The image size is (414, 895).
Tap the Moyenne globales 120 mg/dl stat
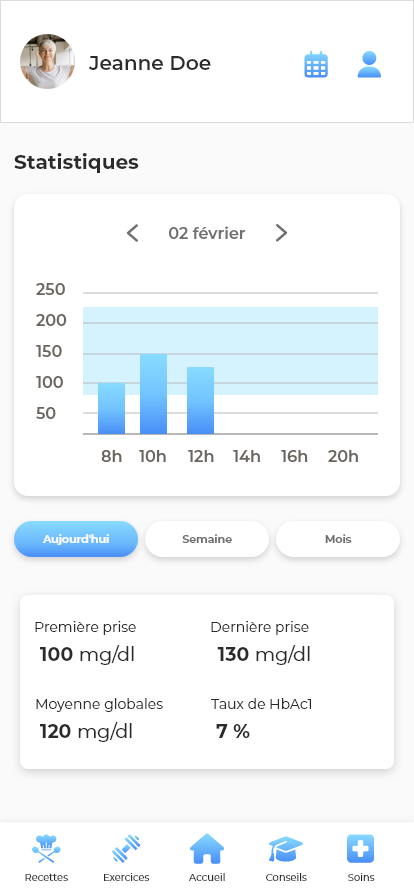[x=86, y=731]
